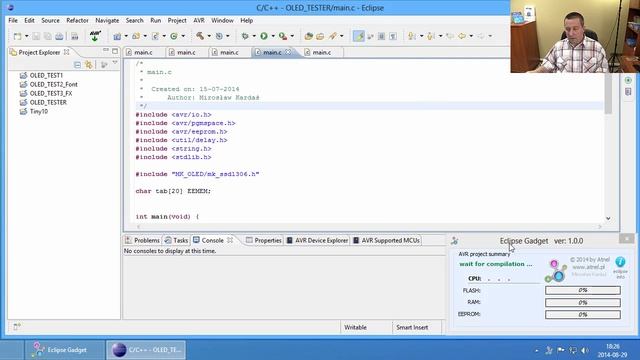The image size is (640, 360).
Task: Click the Eclipse Gadget info icon
Action: coord(620,262)
